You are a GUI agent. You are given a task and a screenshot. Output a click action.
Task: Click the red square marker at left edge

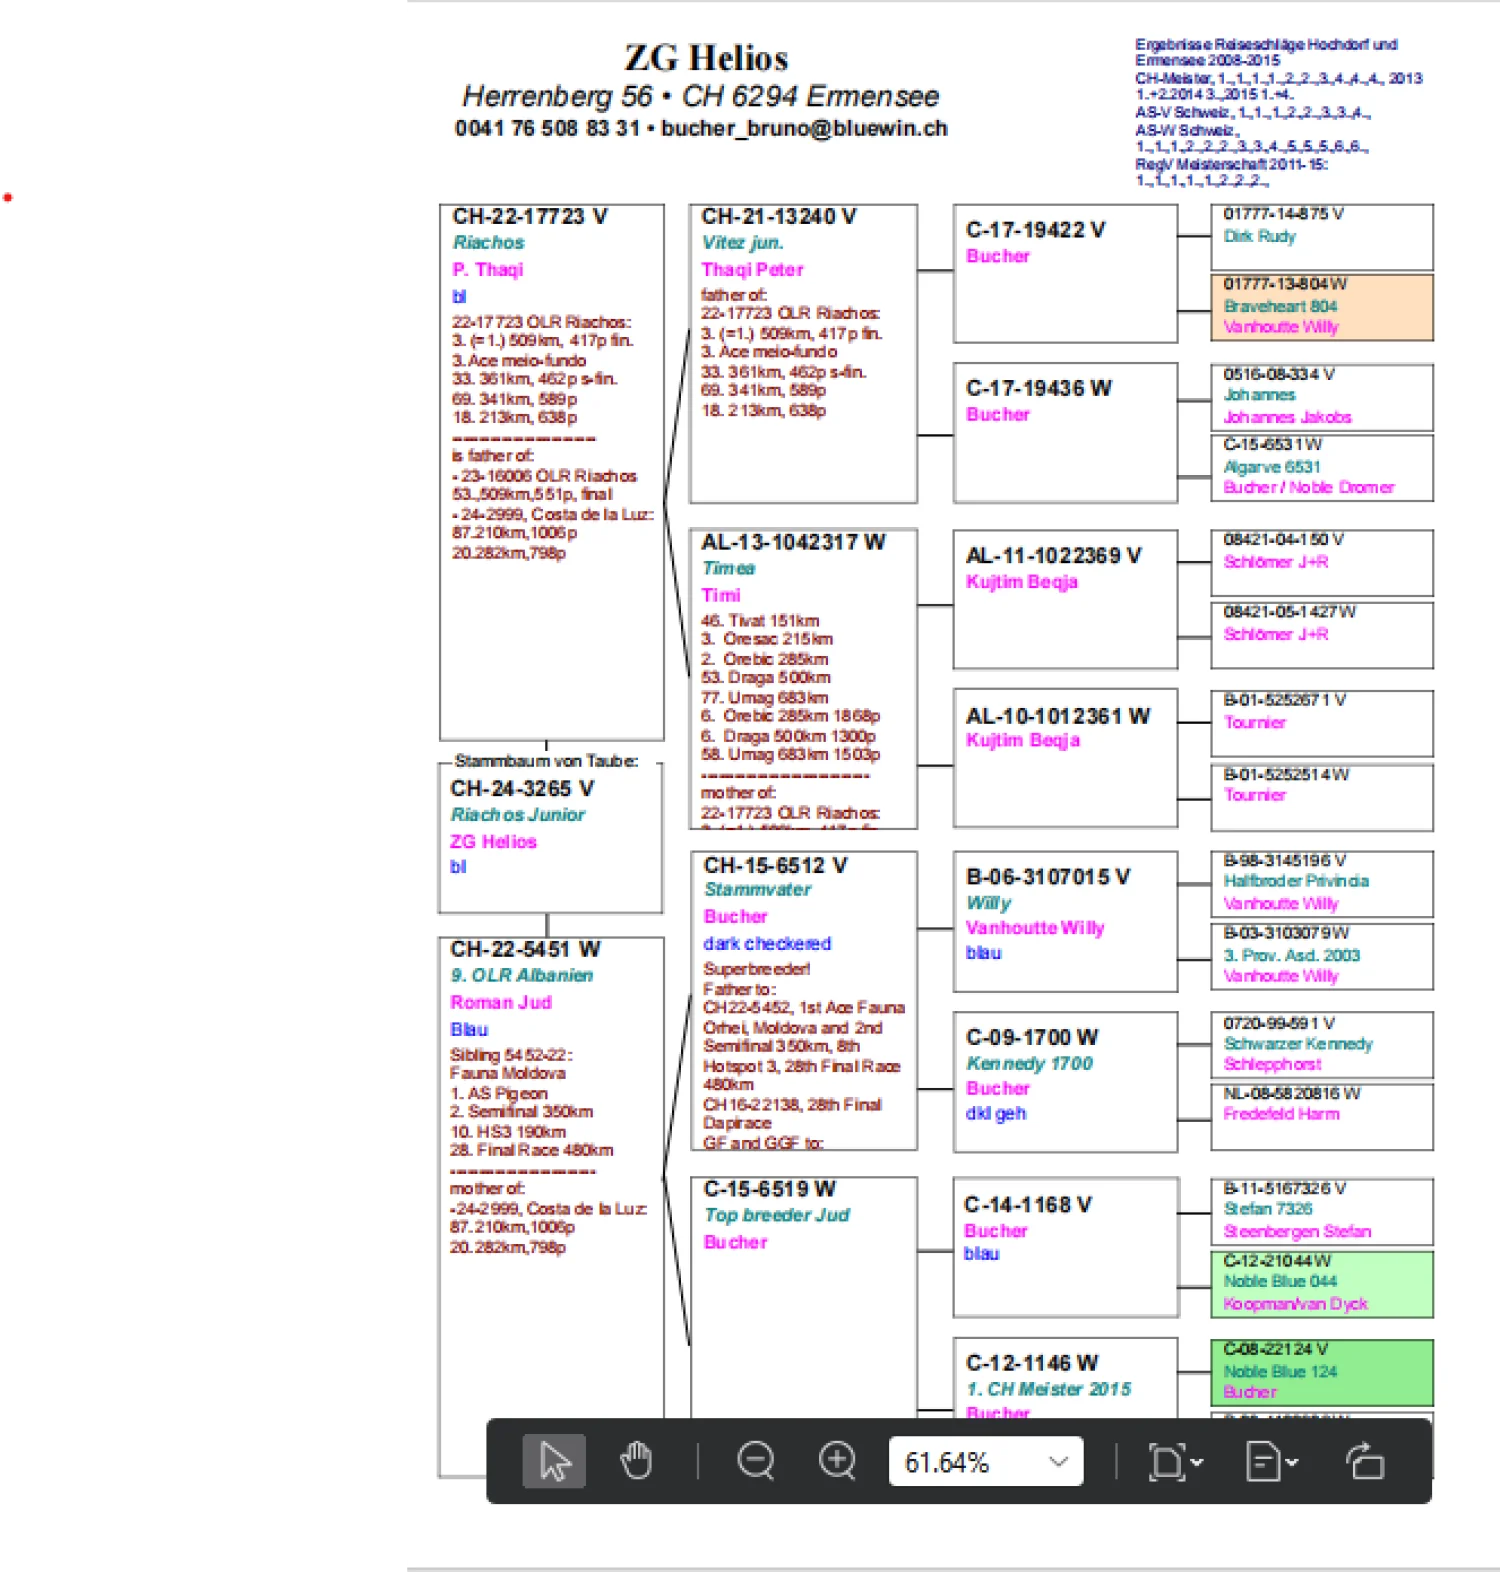pyautogui.click(x=8, y=199)
